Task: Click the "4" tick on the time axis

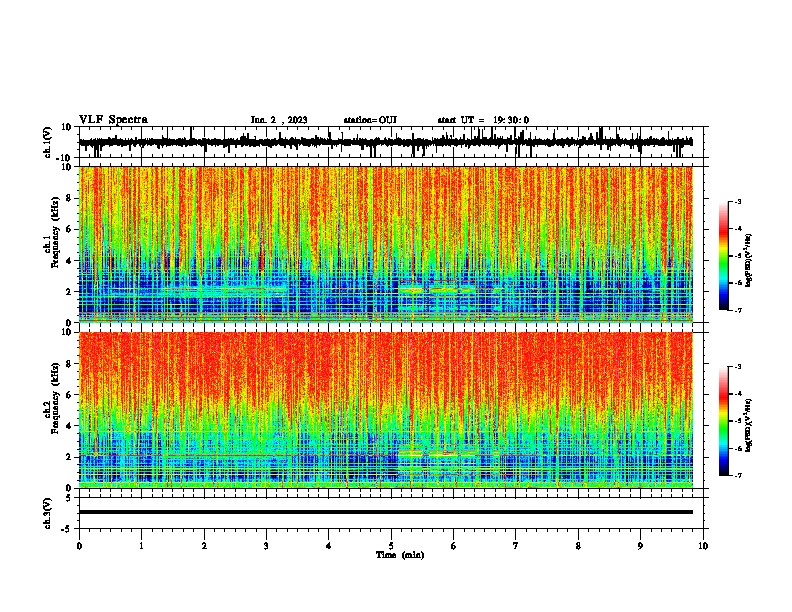Action: tap(329, 546)
